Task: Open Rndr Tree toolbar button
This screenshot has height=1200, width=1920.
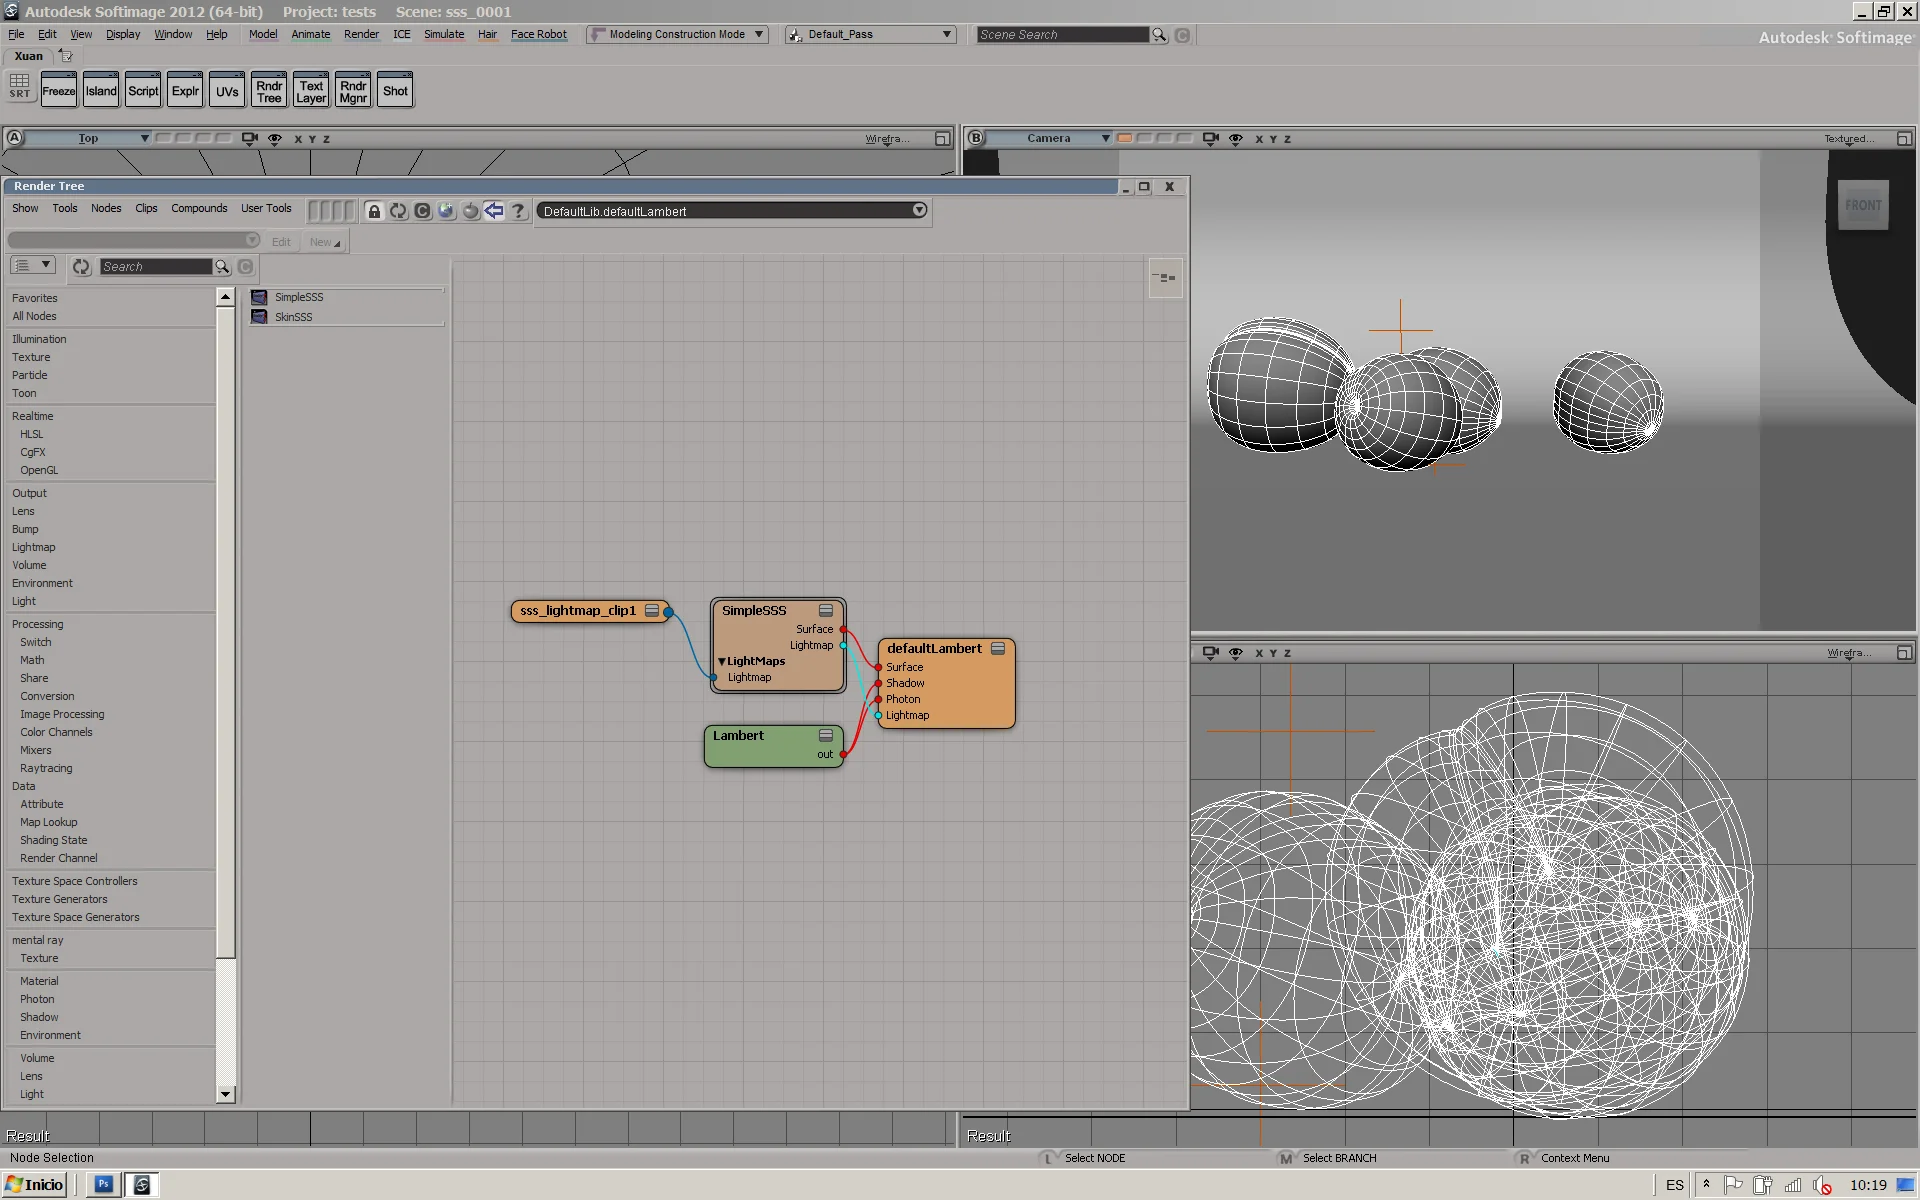Action: [269, 91]
